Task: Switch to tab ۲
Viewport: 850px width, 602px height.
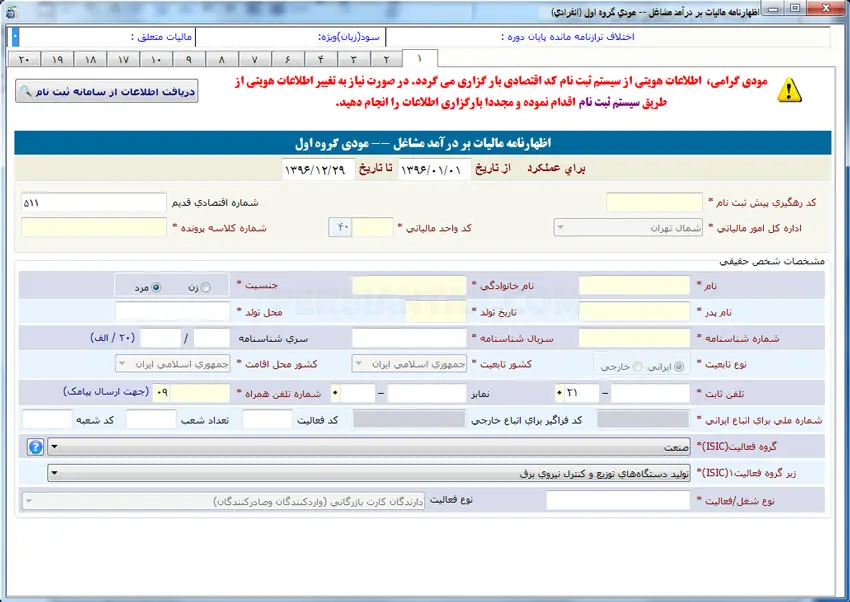Action: 387,59
